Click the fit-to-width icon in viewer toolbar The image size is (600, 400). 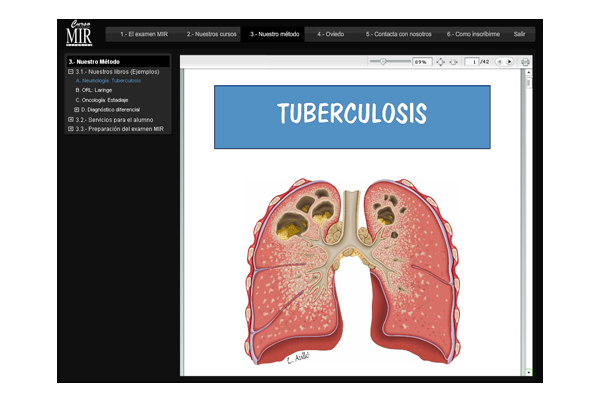click(453, 62)
